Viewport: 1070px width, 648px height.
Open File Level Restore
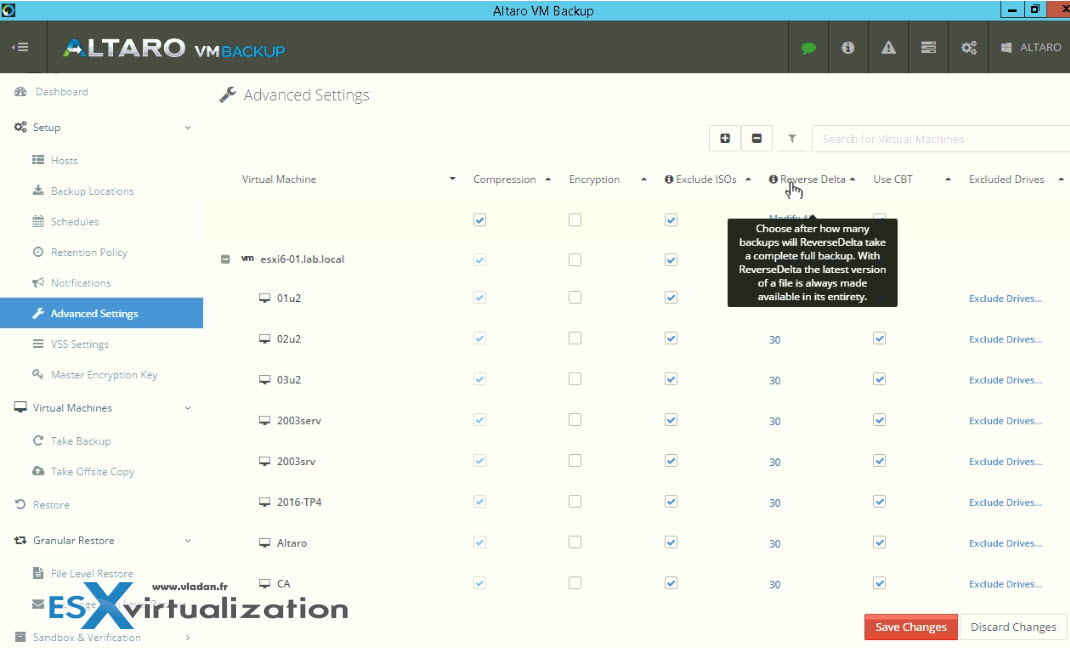[x=92, y=574]
